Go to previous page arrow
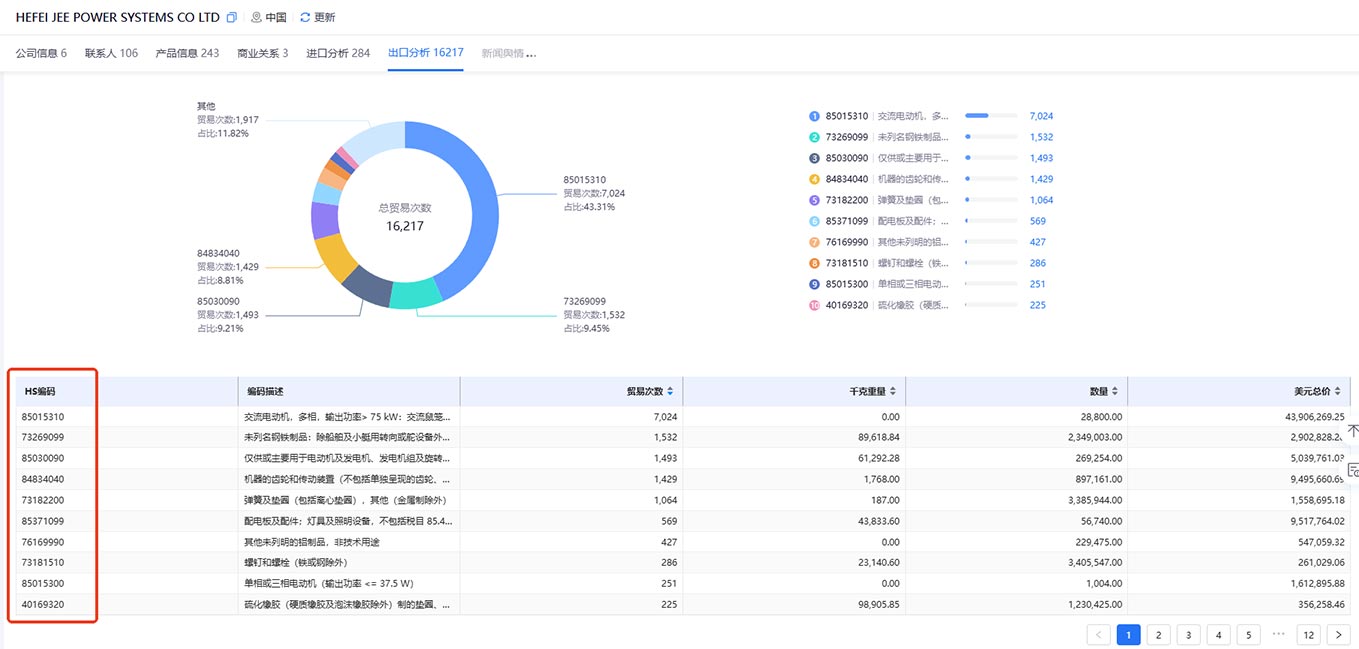The image size is (1359, 649). click(x=1098, y=635)
